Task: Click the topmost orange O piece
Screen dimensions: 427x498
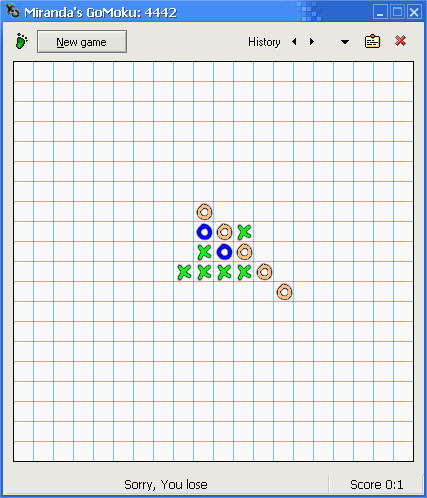Action: click(204, 212)
